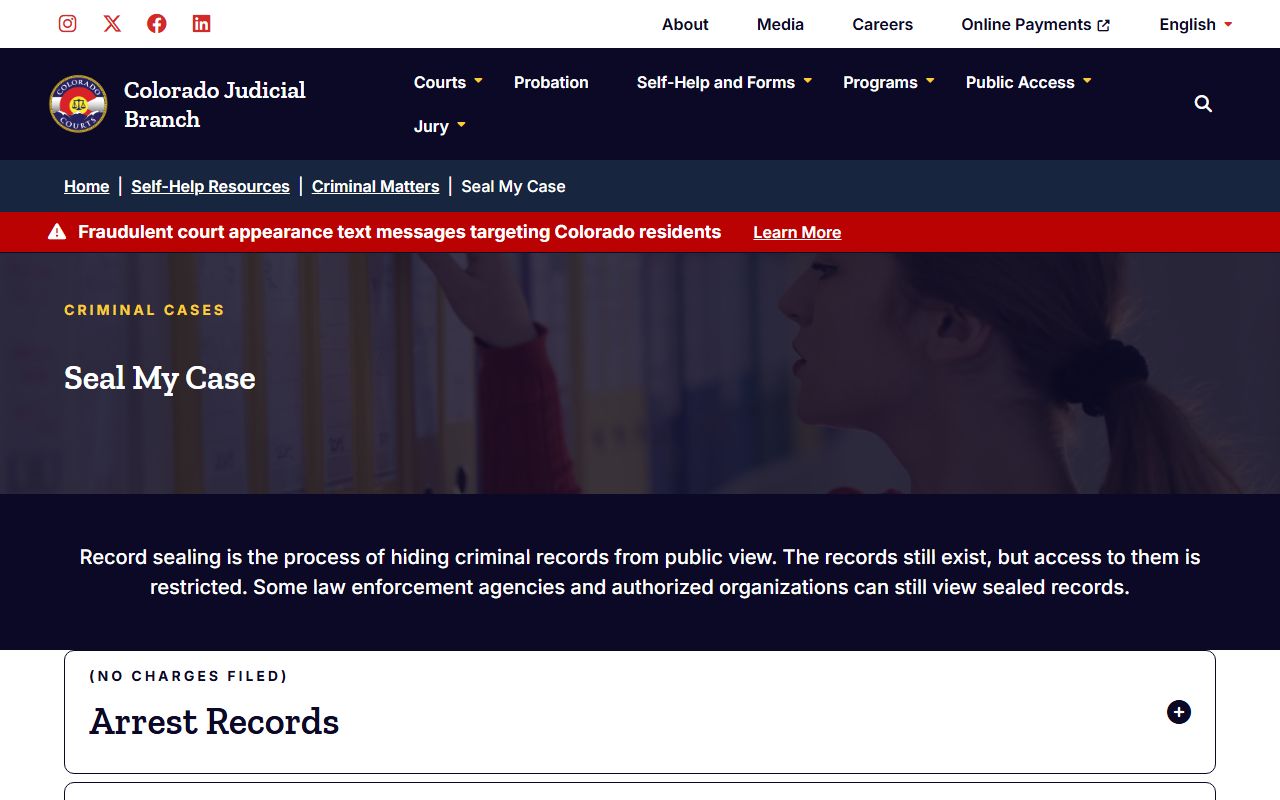This screenshot has height=800, width=1280.
Task: Go to Home breadcrumb
Action: pos(87,186)
